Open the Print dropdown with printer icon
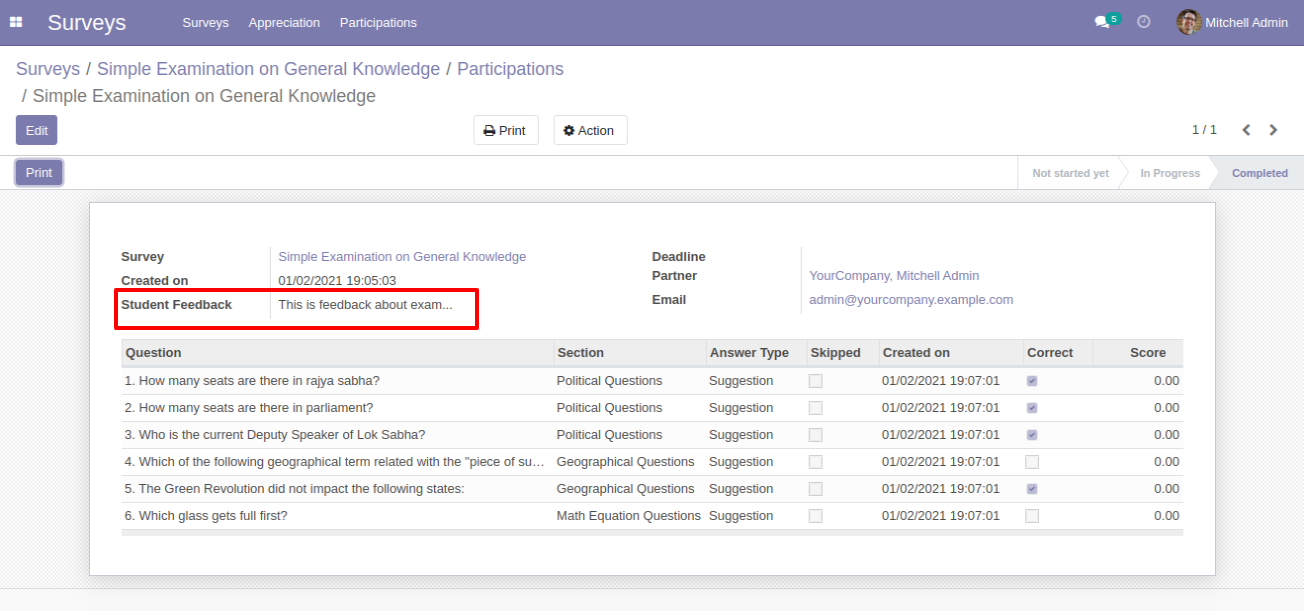1304x611 pixels. point(505,130)
